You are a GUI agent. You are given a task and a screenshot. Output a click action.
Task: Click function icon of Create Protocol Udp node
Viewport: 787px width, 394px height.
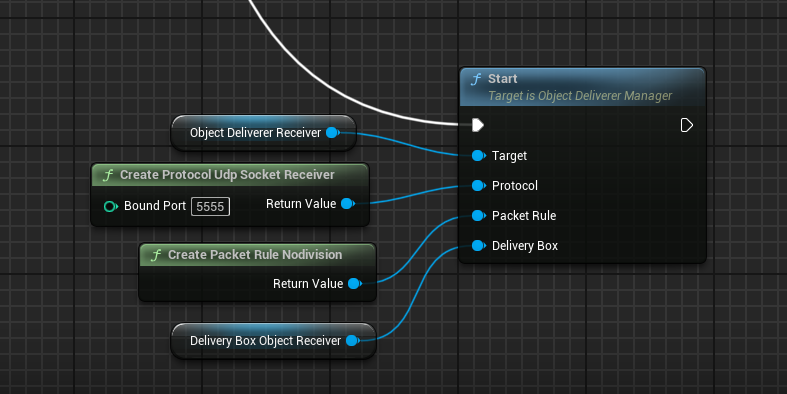107,175
